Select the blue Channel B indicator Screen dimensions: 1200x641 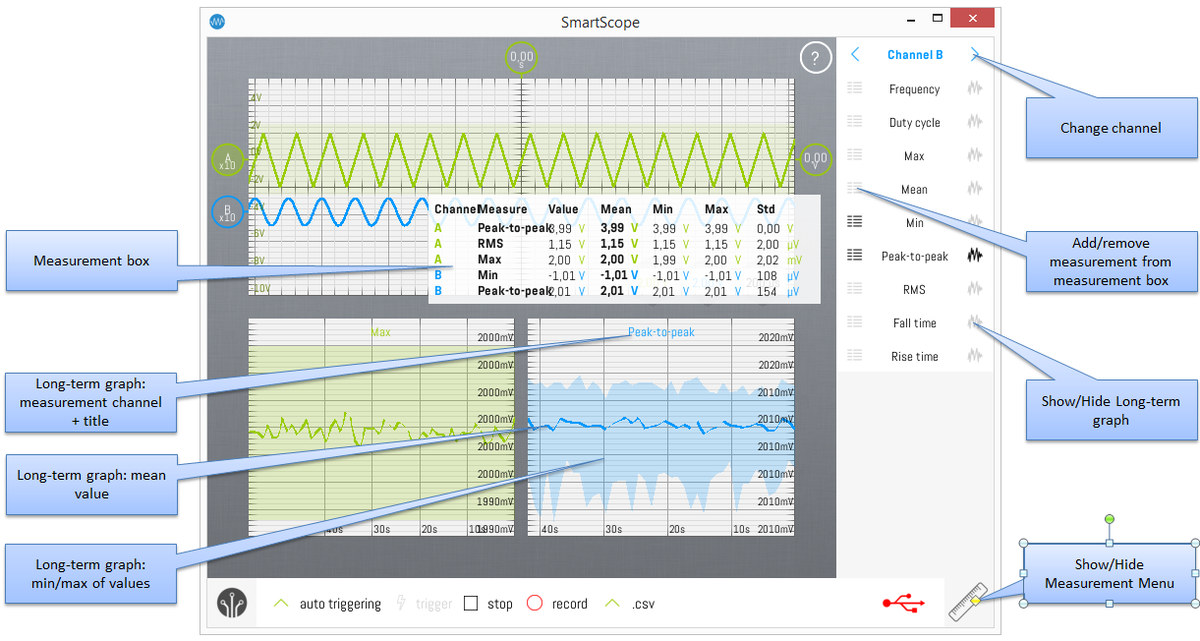(228, 212)
